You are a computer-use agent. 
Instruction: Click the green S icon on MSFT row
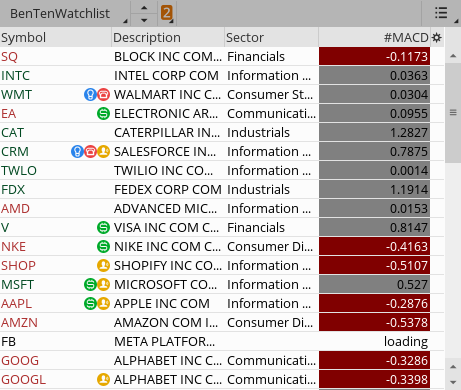coord(90,285)
